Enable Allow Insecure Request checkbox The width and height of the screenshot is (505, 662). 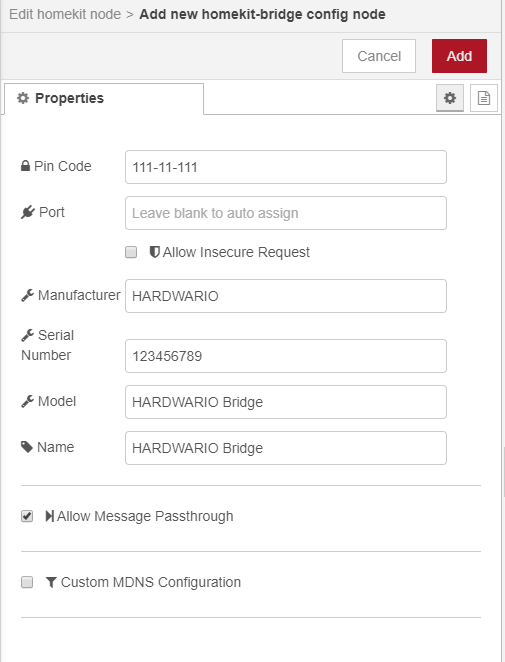(131, 252)
